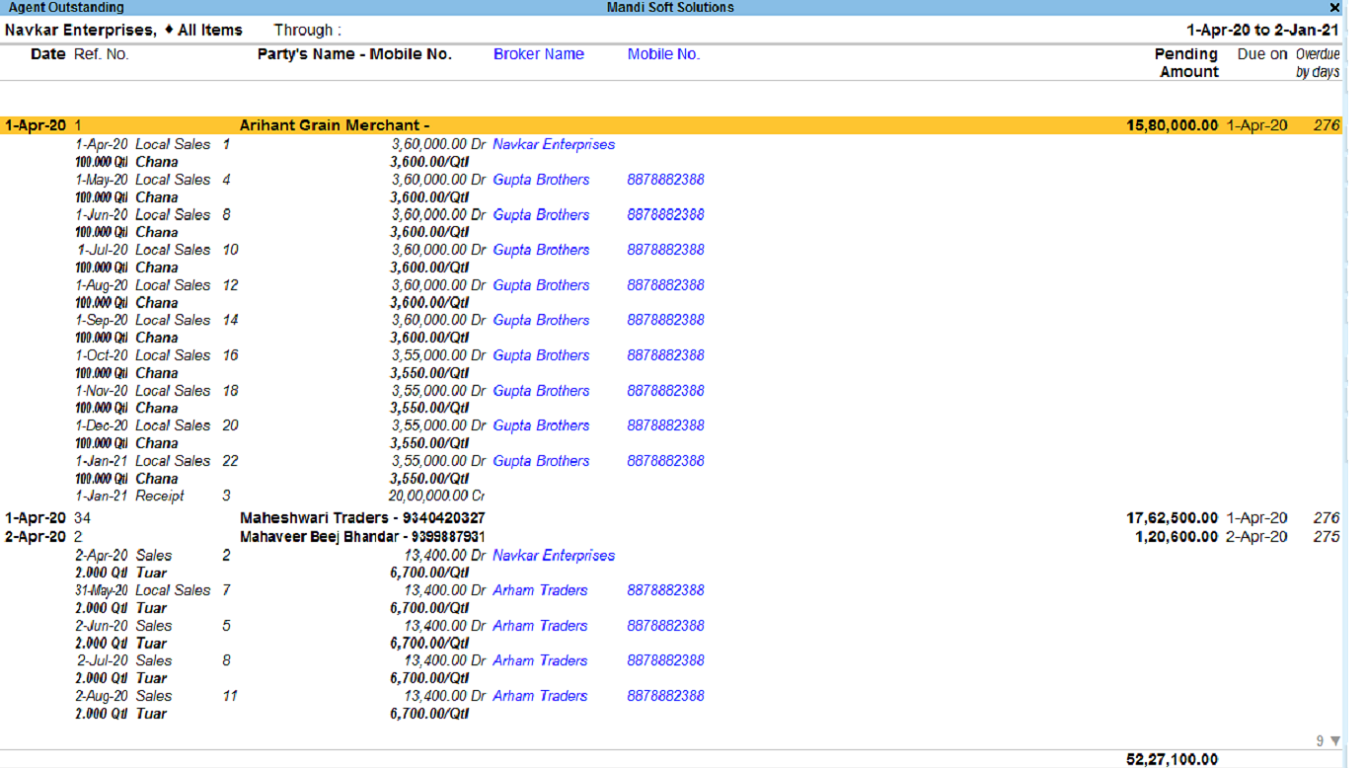Select the highlighted Arihant Grain Merchant row
This screenshot has height=768, width=1366.
click(334, 126)
